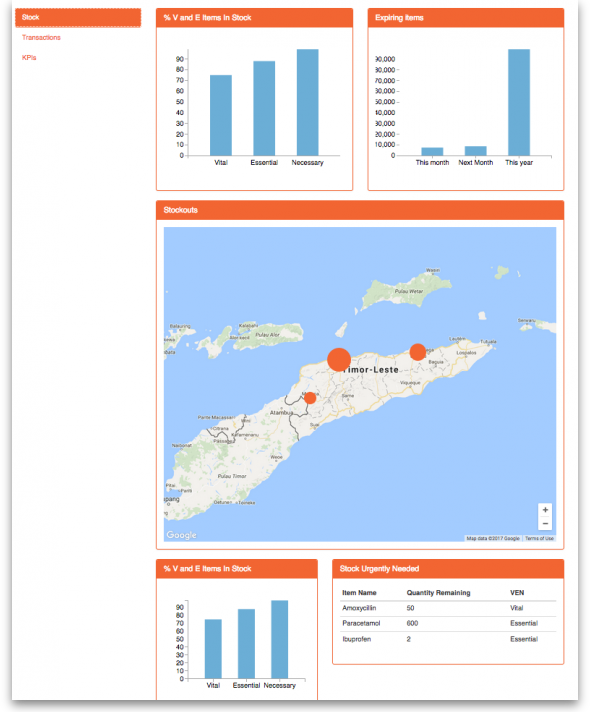Open the KPIs sidebar page
Screen dimensions: 590x712
coord(29,58)
